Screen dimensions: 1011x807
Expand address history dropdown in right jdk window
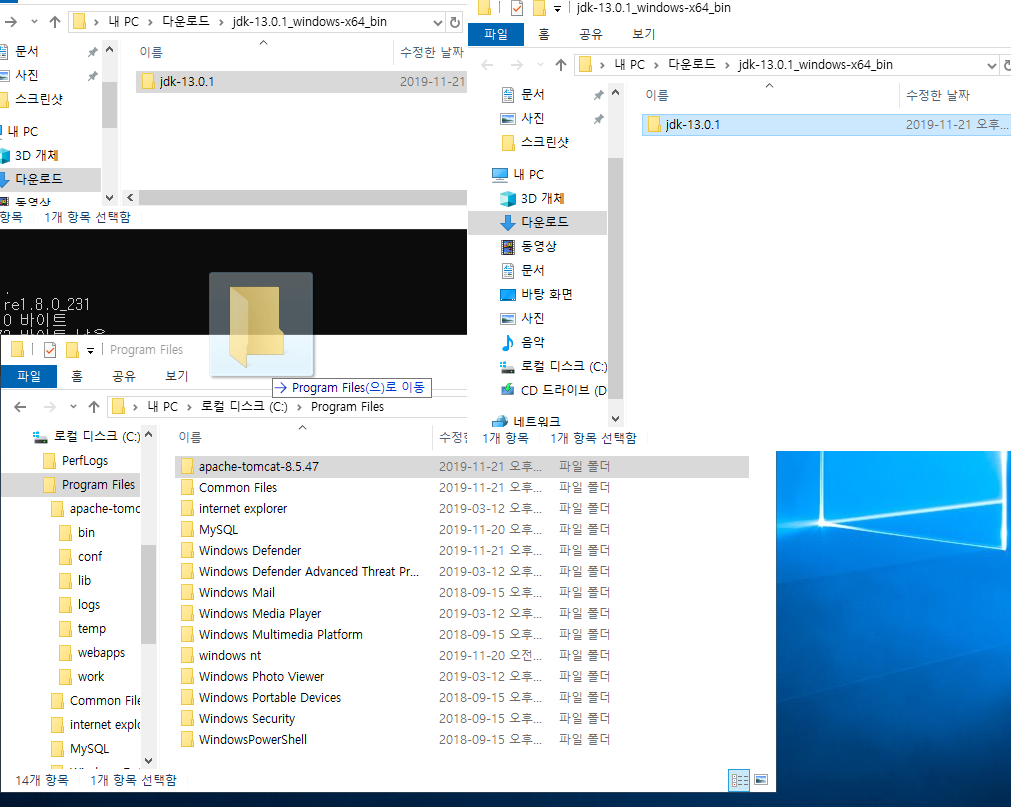pos(992,65)
